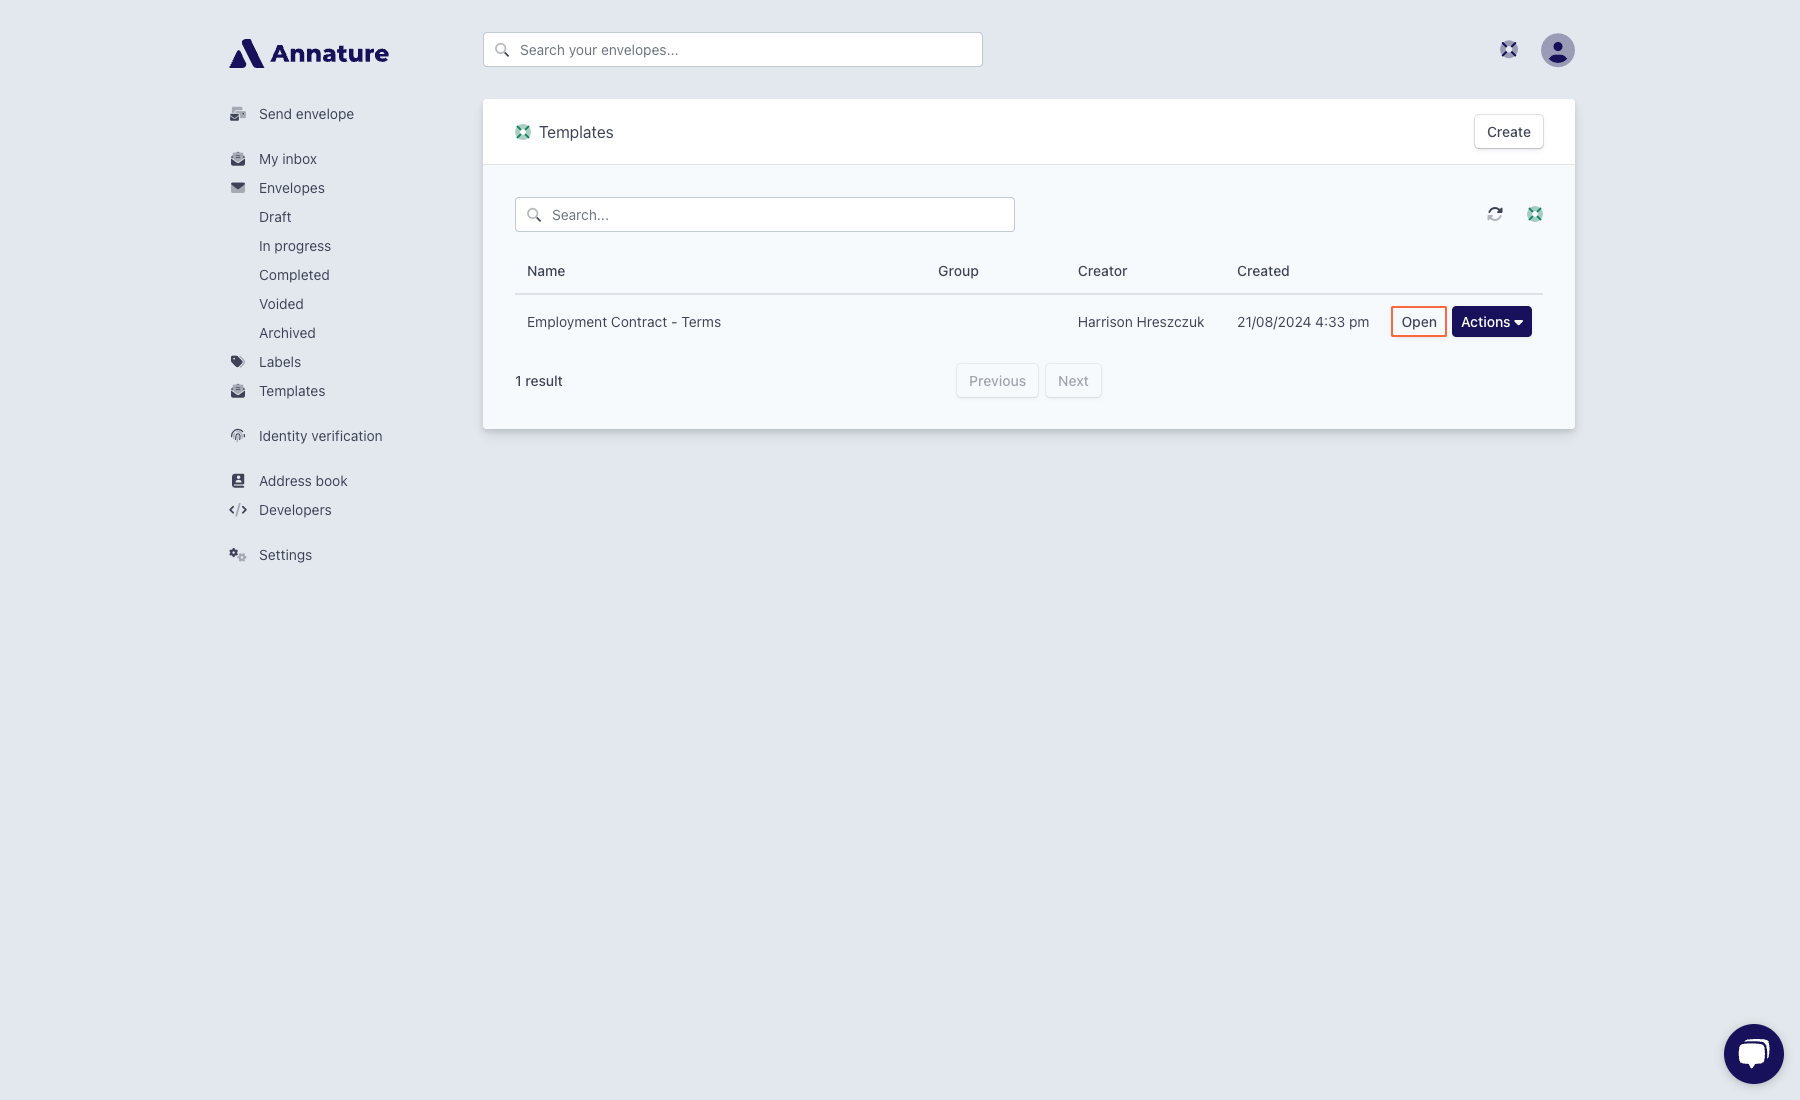Click the Settings gears icon
This screenshot has height=1100, width=1800.
(238, 555)
